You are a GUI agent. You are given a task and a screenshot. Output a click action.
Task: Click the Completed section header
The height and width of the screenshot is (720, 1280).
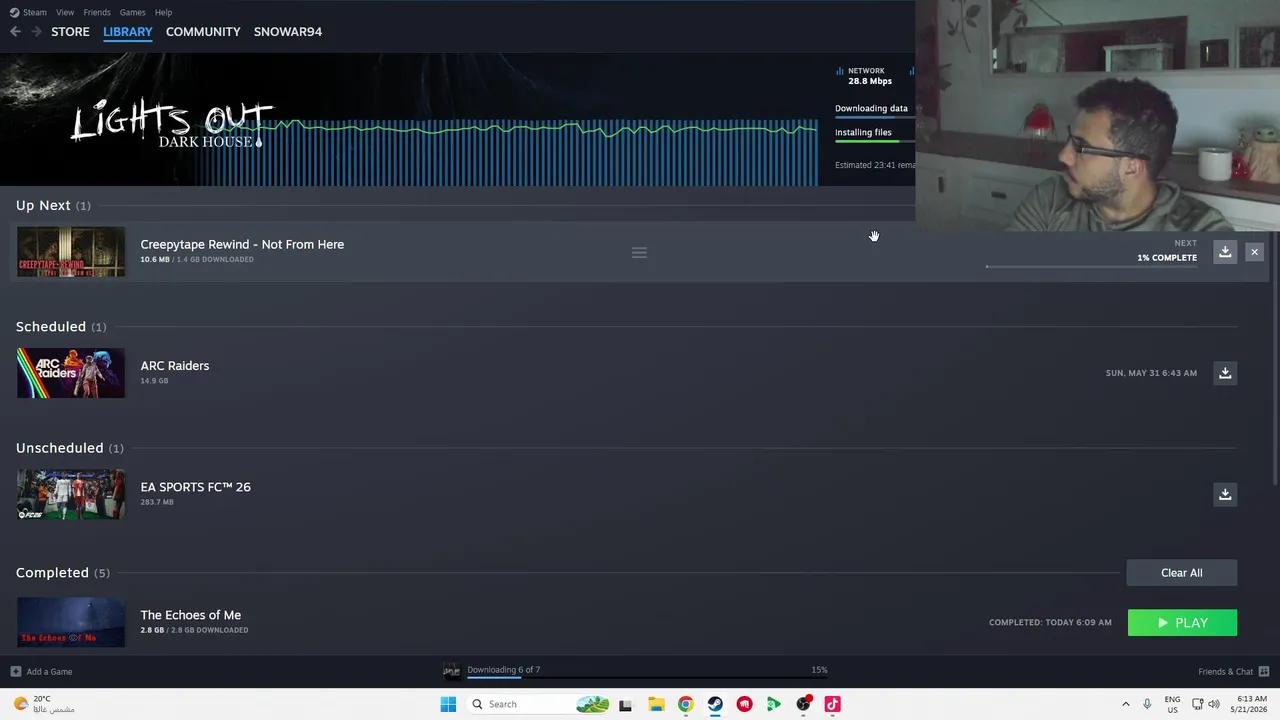click(x=63, y=573)
